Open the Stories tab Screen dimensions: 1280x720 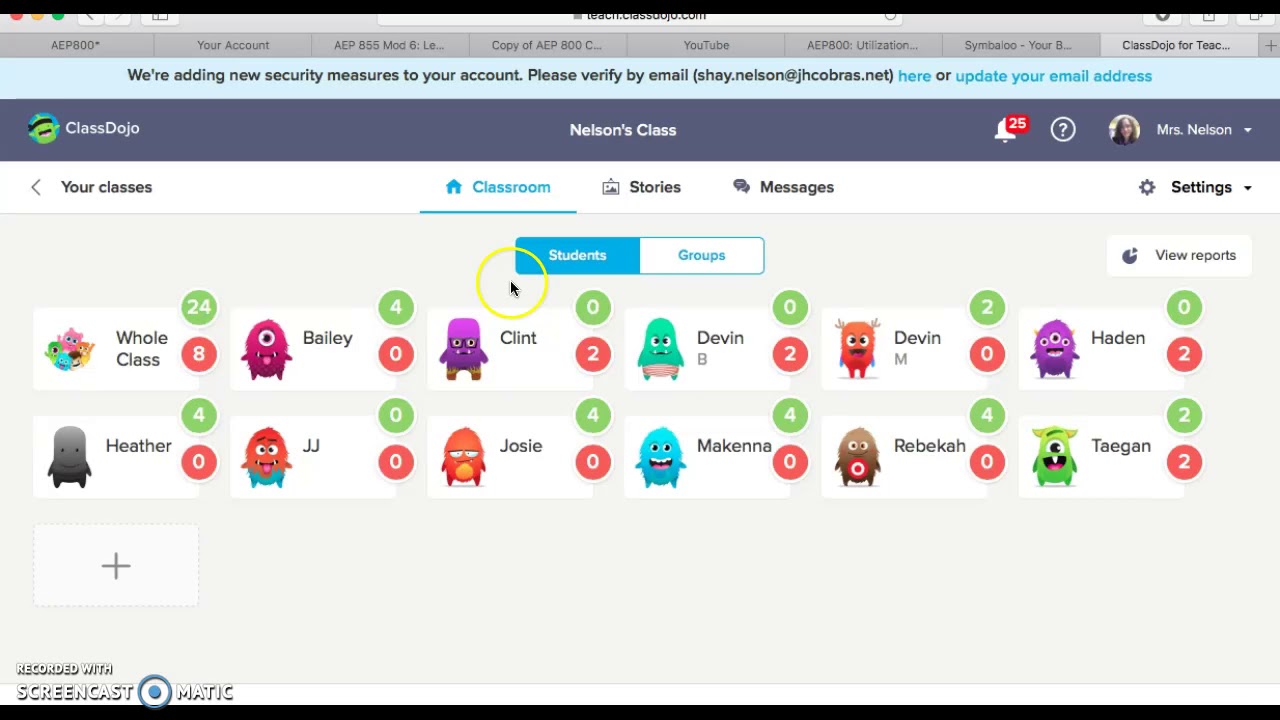641,187
